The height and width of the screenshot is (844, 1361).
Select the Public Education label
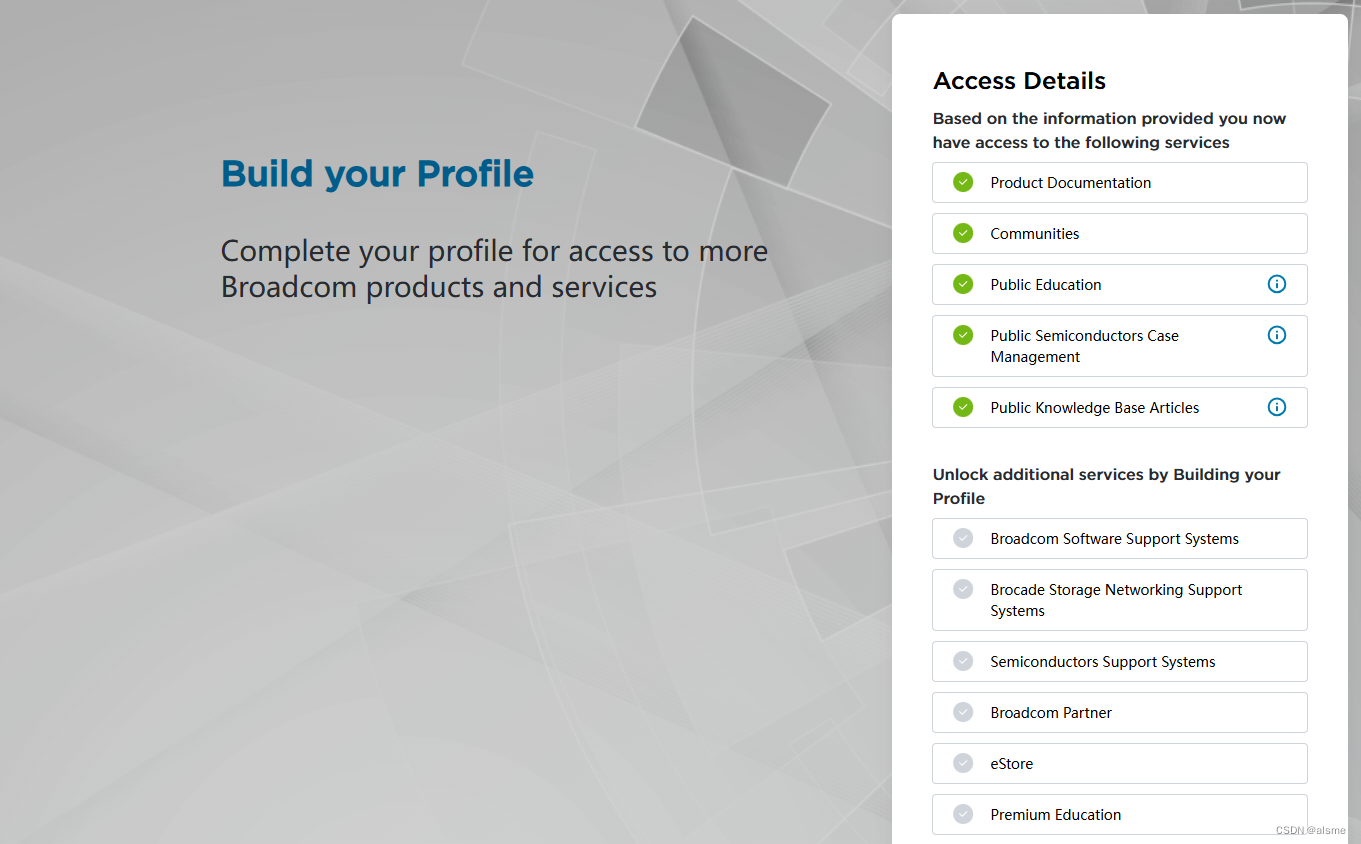point(1046,285)
